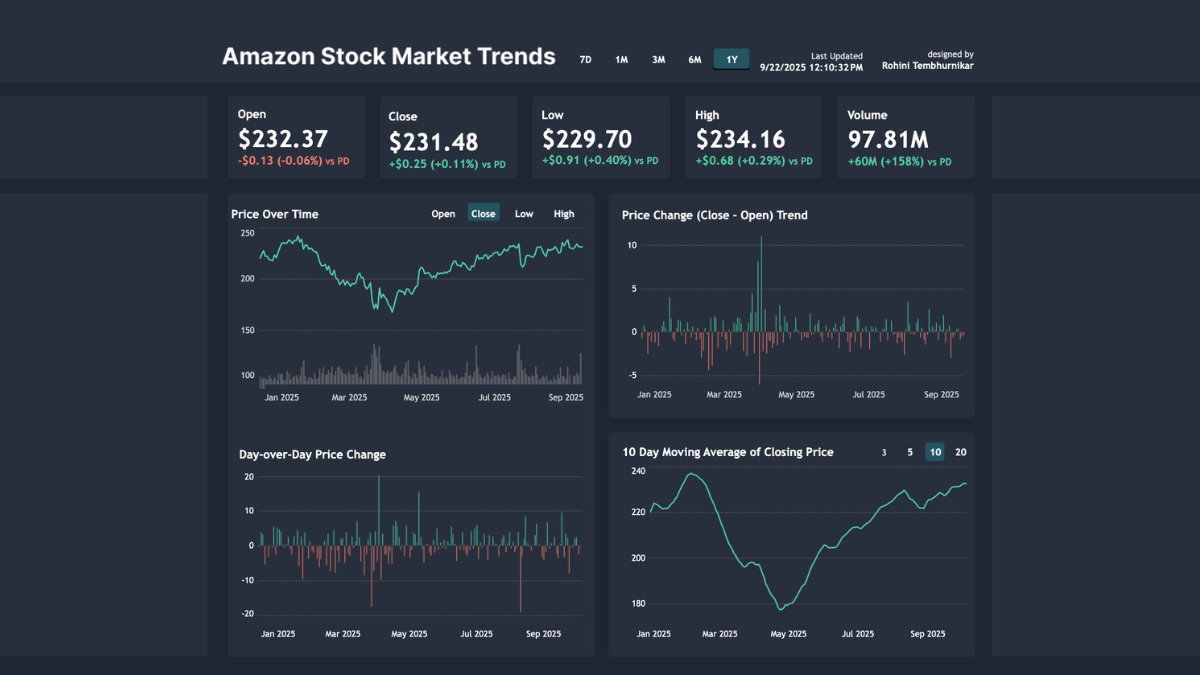
Task: Switch to the 20-day moving average
Action: coord(960,452)
